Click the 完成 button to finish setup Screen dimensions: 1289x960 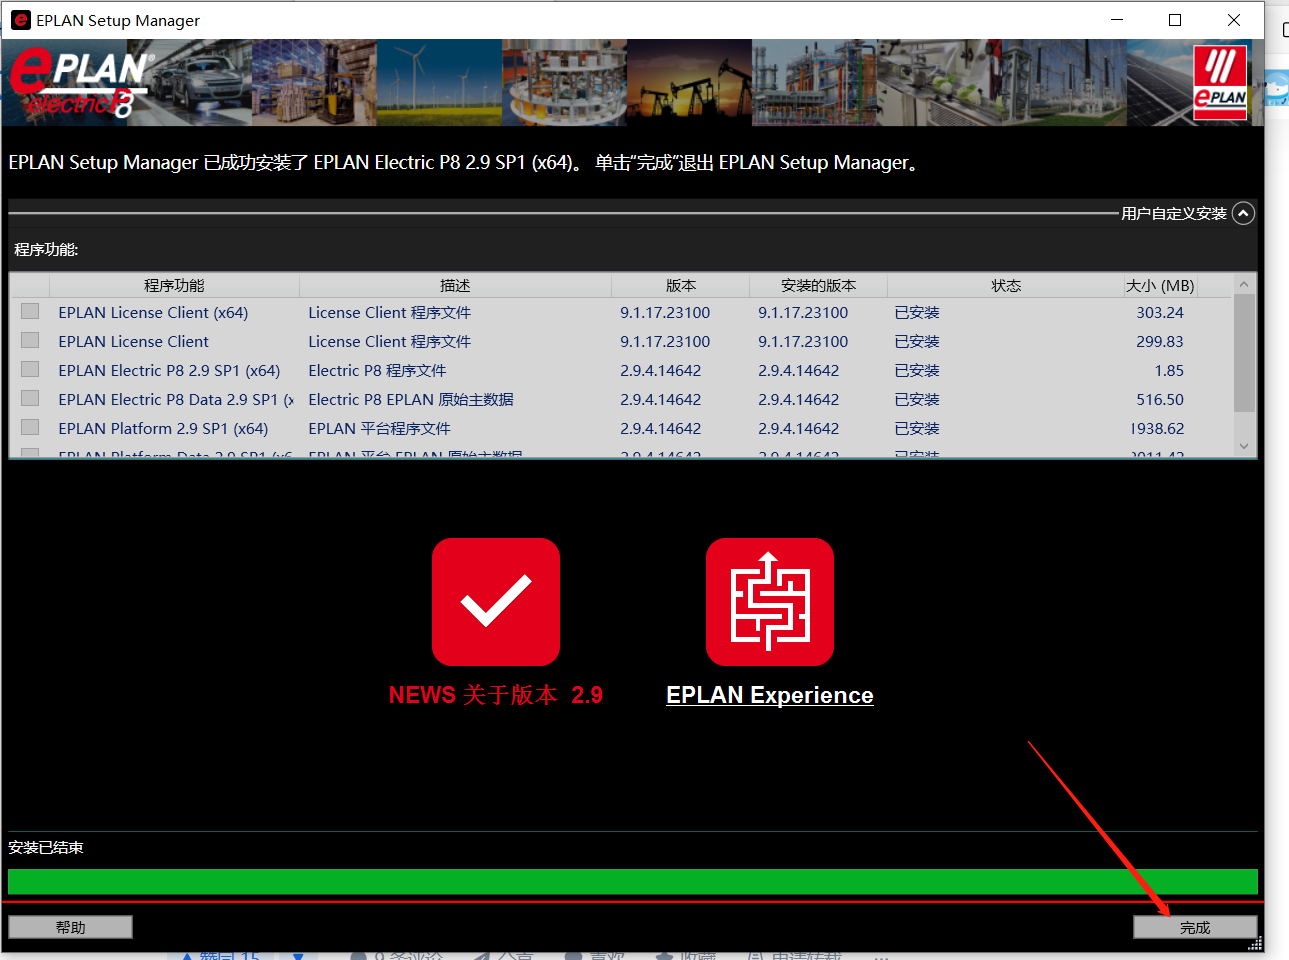tap(1194, 926)
